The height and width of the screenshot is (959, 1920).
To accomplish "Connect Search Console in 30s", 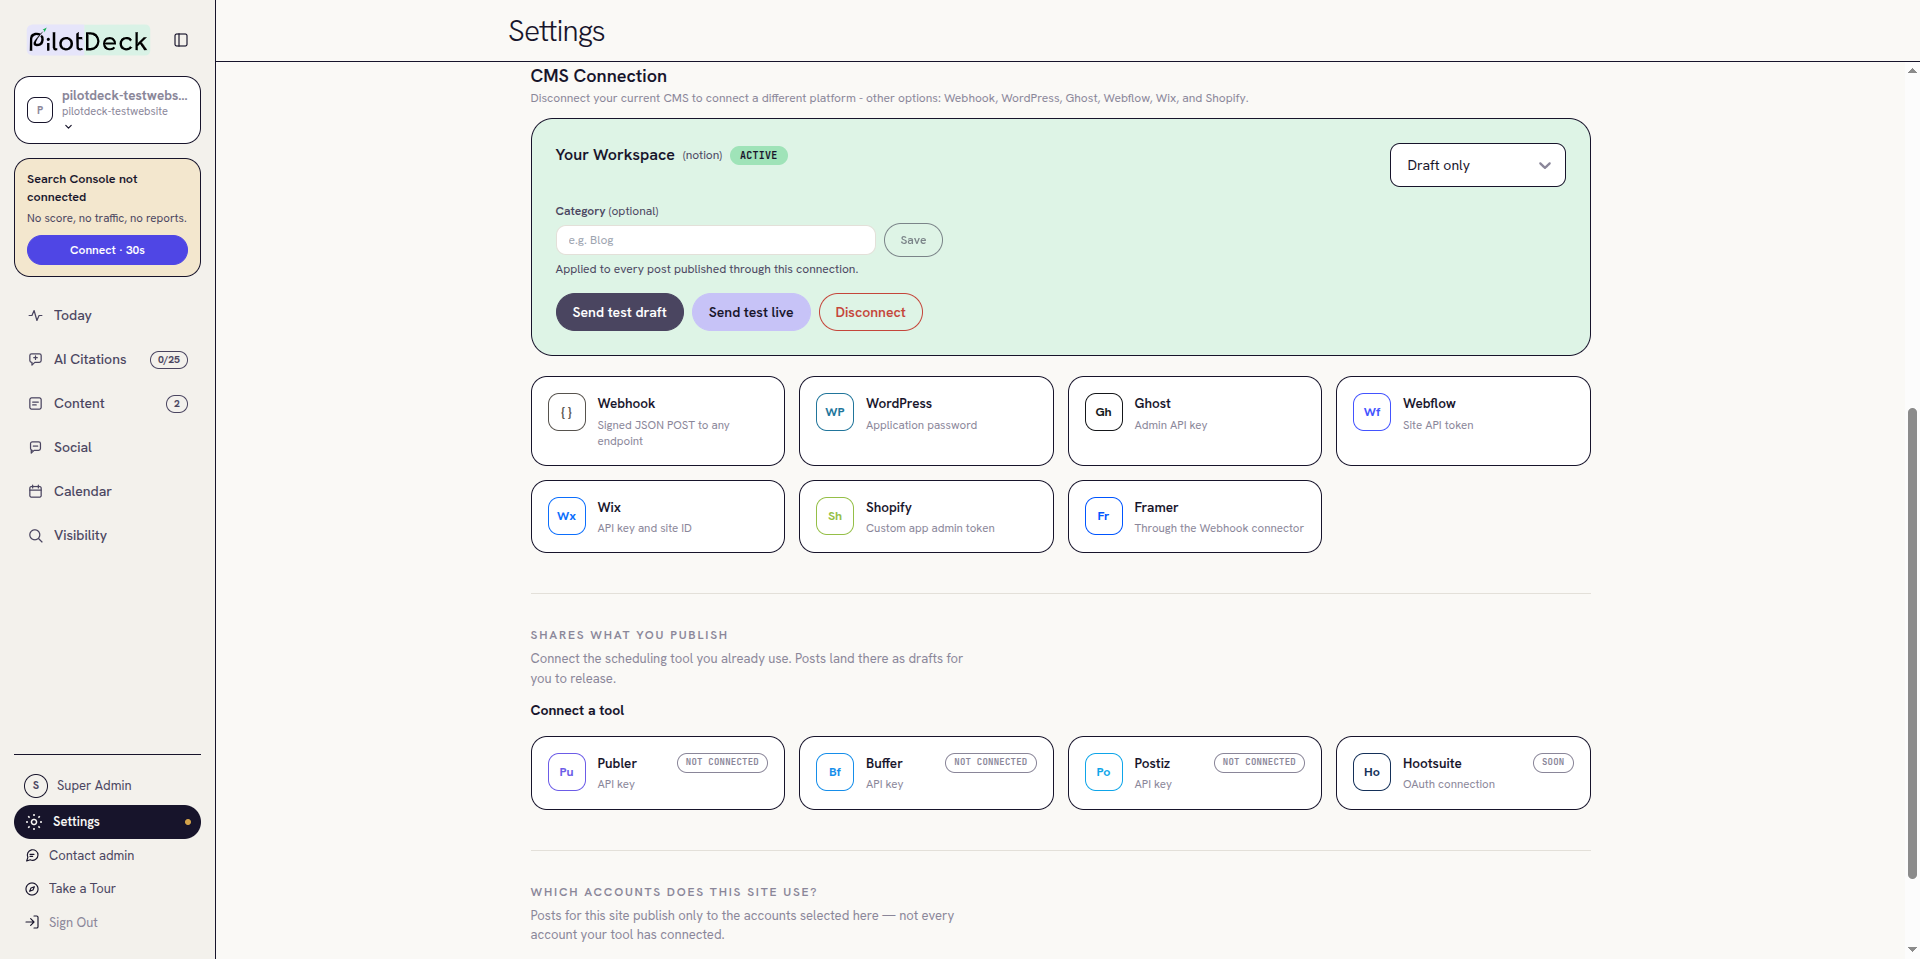I will pos(107,250).
